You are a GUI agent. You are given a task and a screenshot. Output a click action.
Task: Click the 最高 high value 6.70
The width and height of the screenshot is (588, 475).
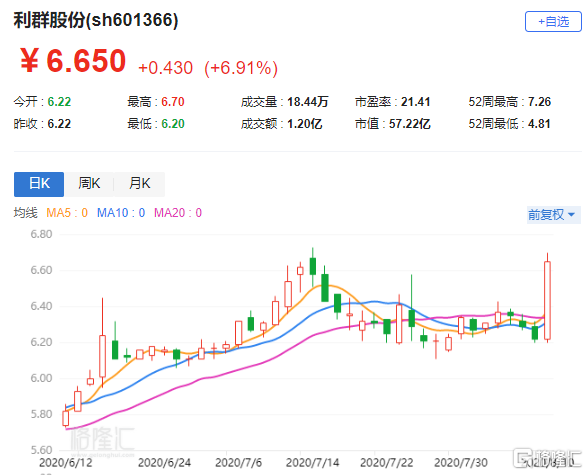(x=173, y=102)
